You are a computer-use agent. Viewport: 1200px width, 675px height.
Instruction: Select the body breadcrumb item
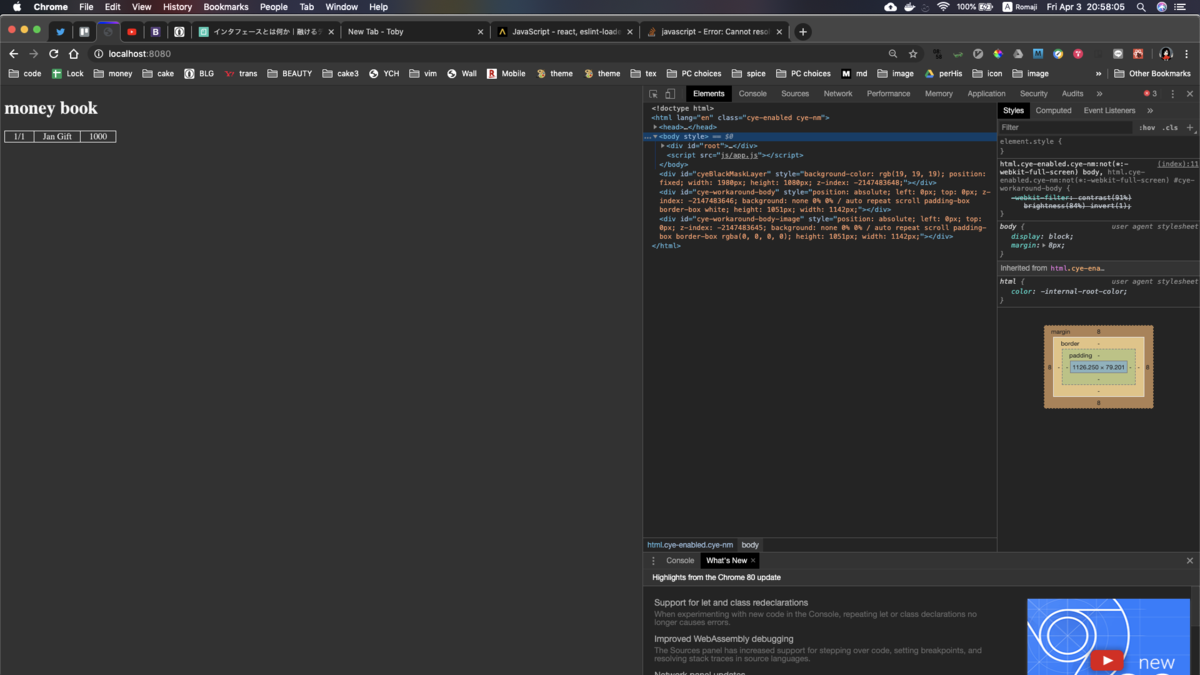coord(750,545)
